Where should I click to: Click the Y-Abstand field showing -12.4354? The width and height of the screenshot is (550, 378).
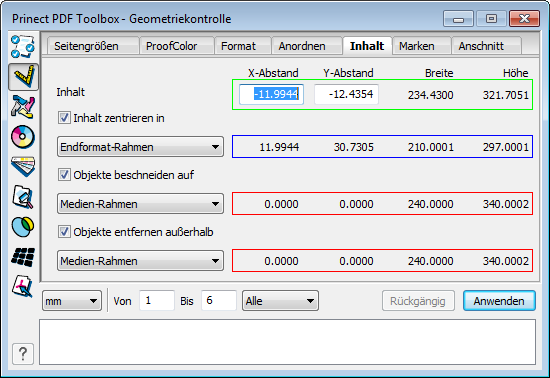click(x=347, y=94)
